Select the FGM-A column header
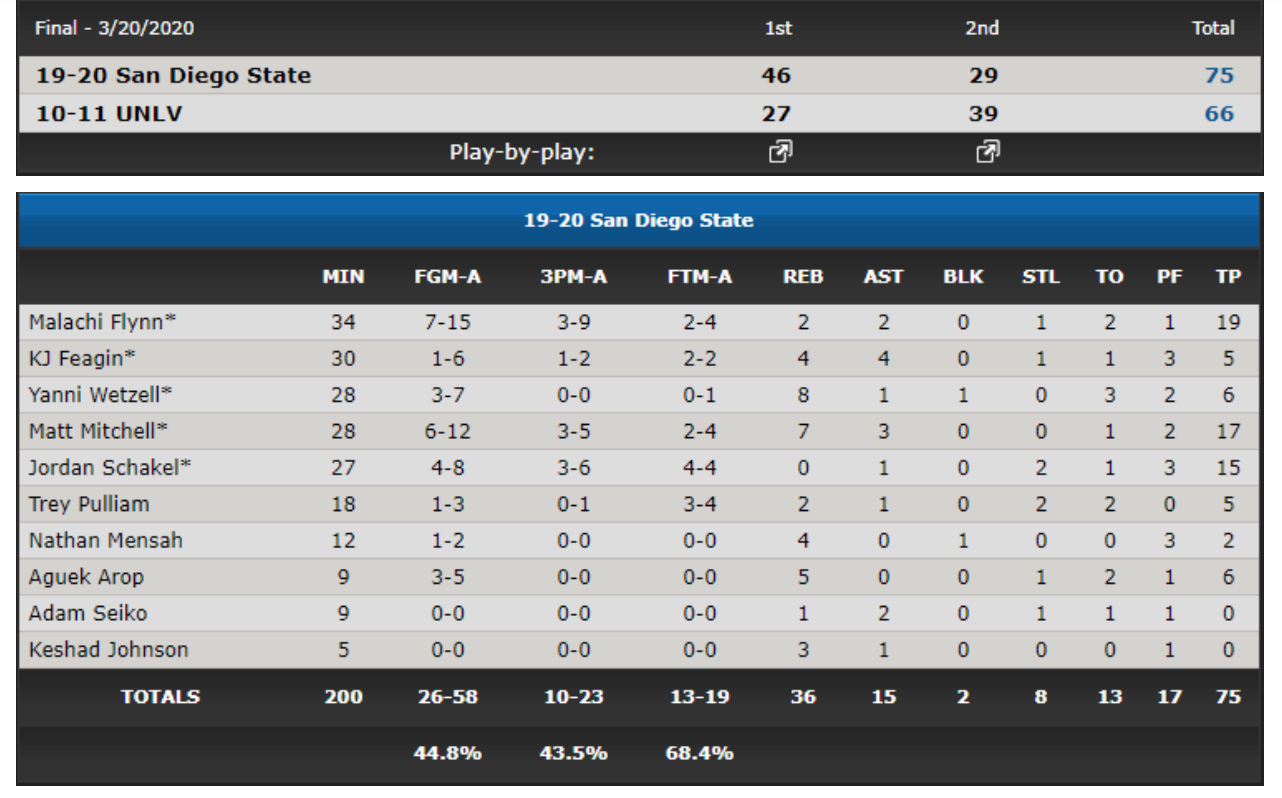Screen dimensions: 1282x798 (x=448, y=278)
